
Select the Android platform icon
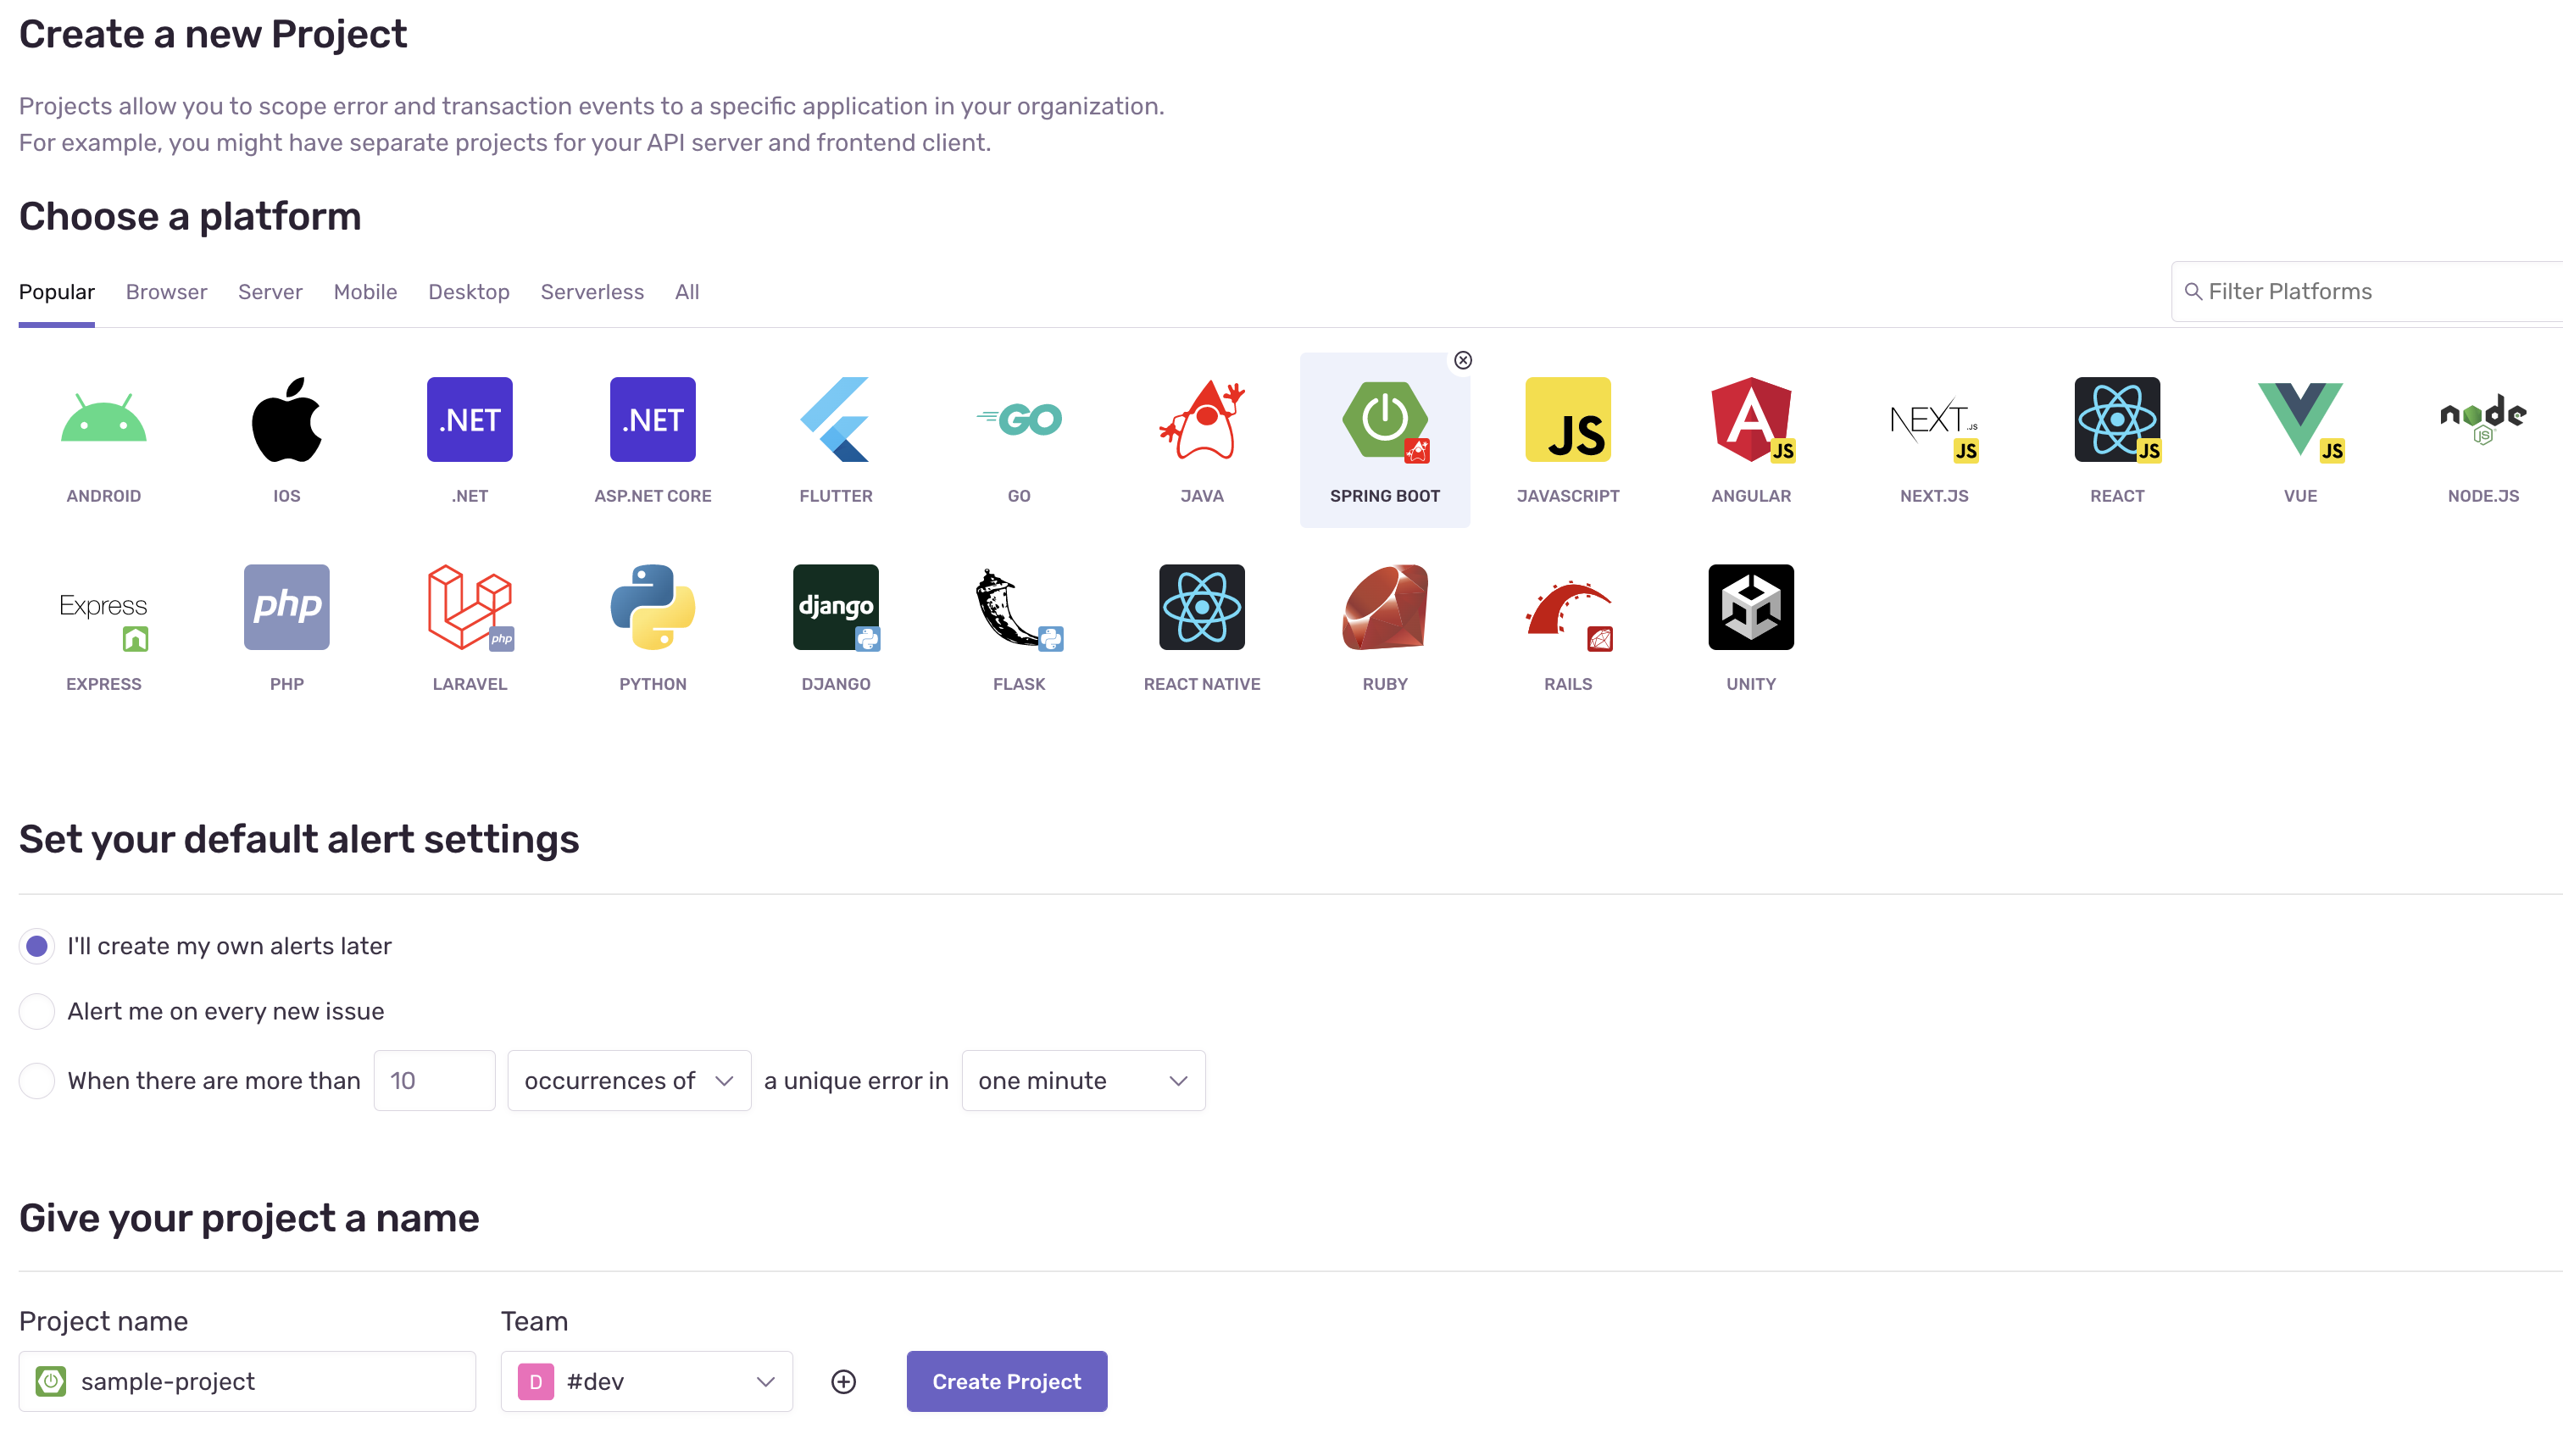[x=103, y=419]
